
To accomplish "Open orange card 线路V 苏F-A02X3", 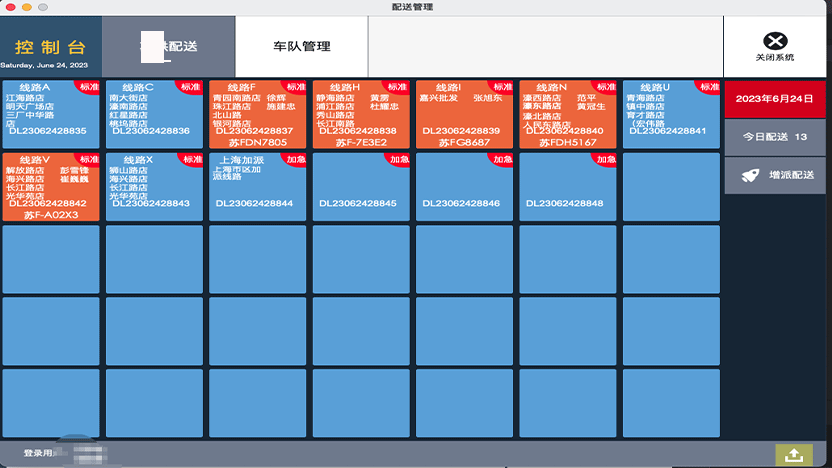I will point(51,187).
